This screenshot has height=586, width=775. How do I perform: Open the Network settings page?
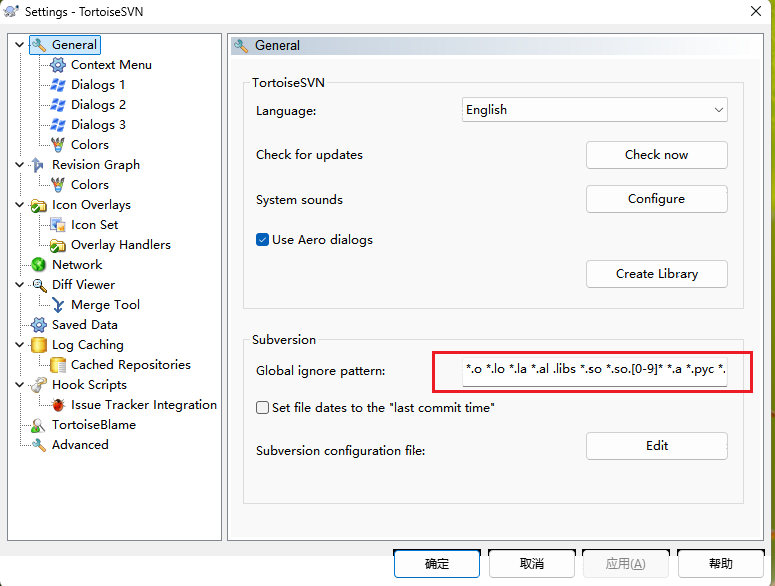pos(77,265)
